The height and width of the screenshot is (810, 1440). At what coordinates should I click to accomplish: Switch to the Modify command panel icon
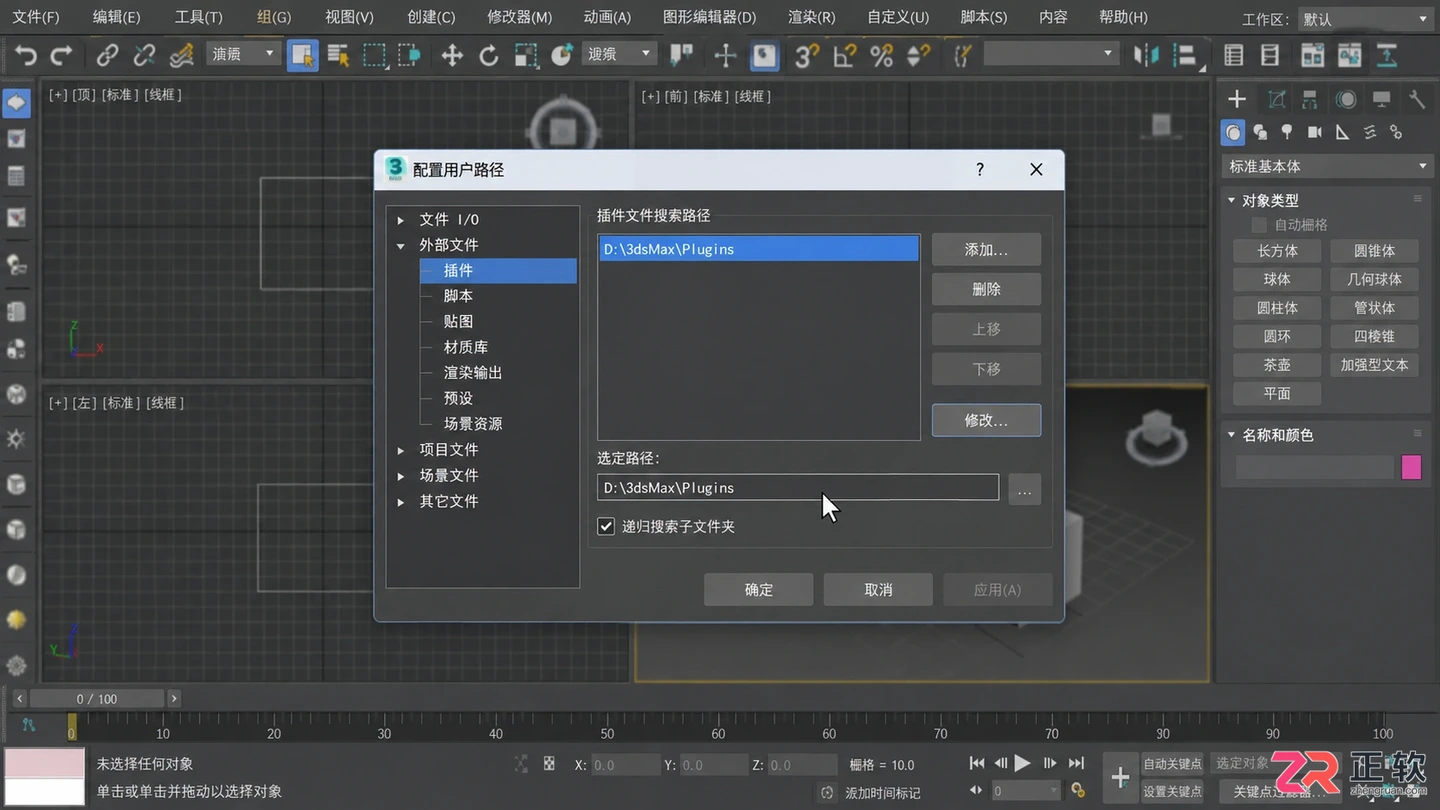1276,99
